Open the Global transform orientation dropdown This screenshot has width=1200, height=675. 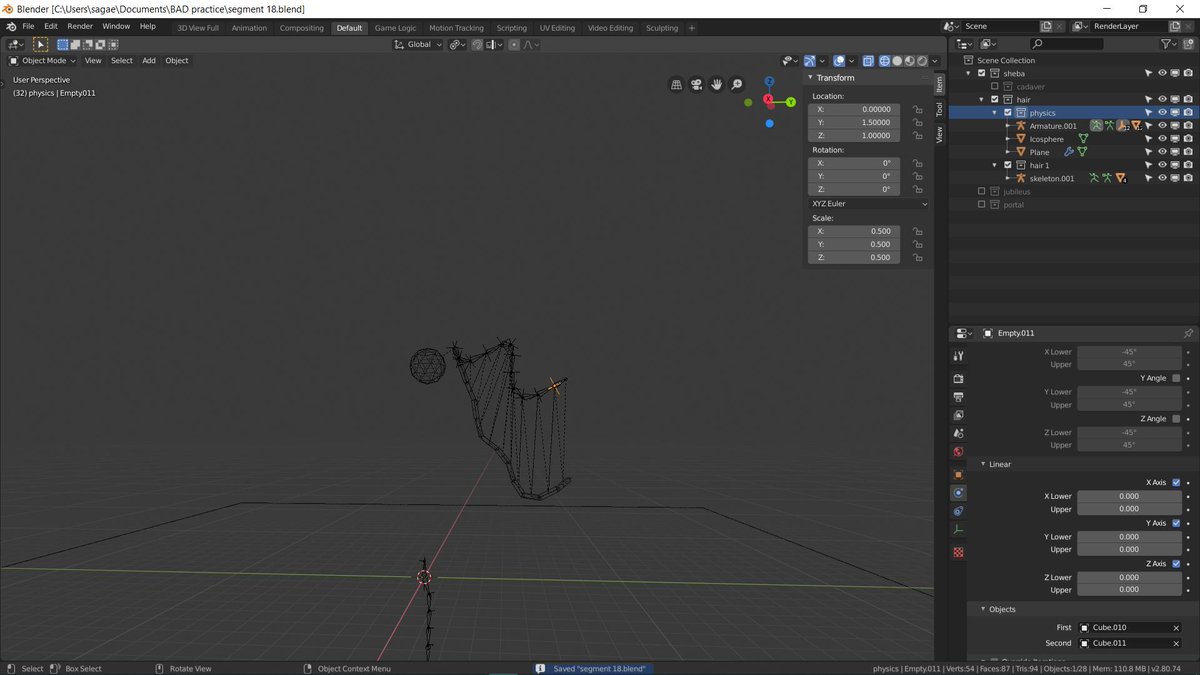point(418,44)
